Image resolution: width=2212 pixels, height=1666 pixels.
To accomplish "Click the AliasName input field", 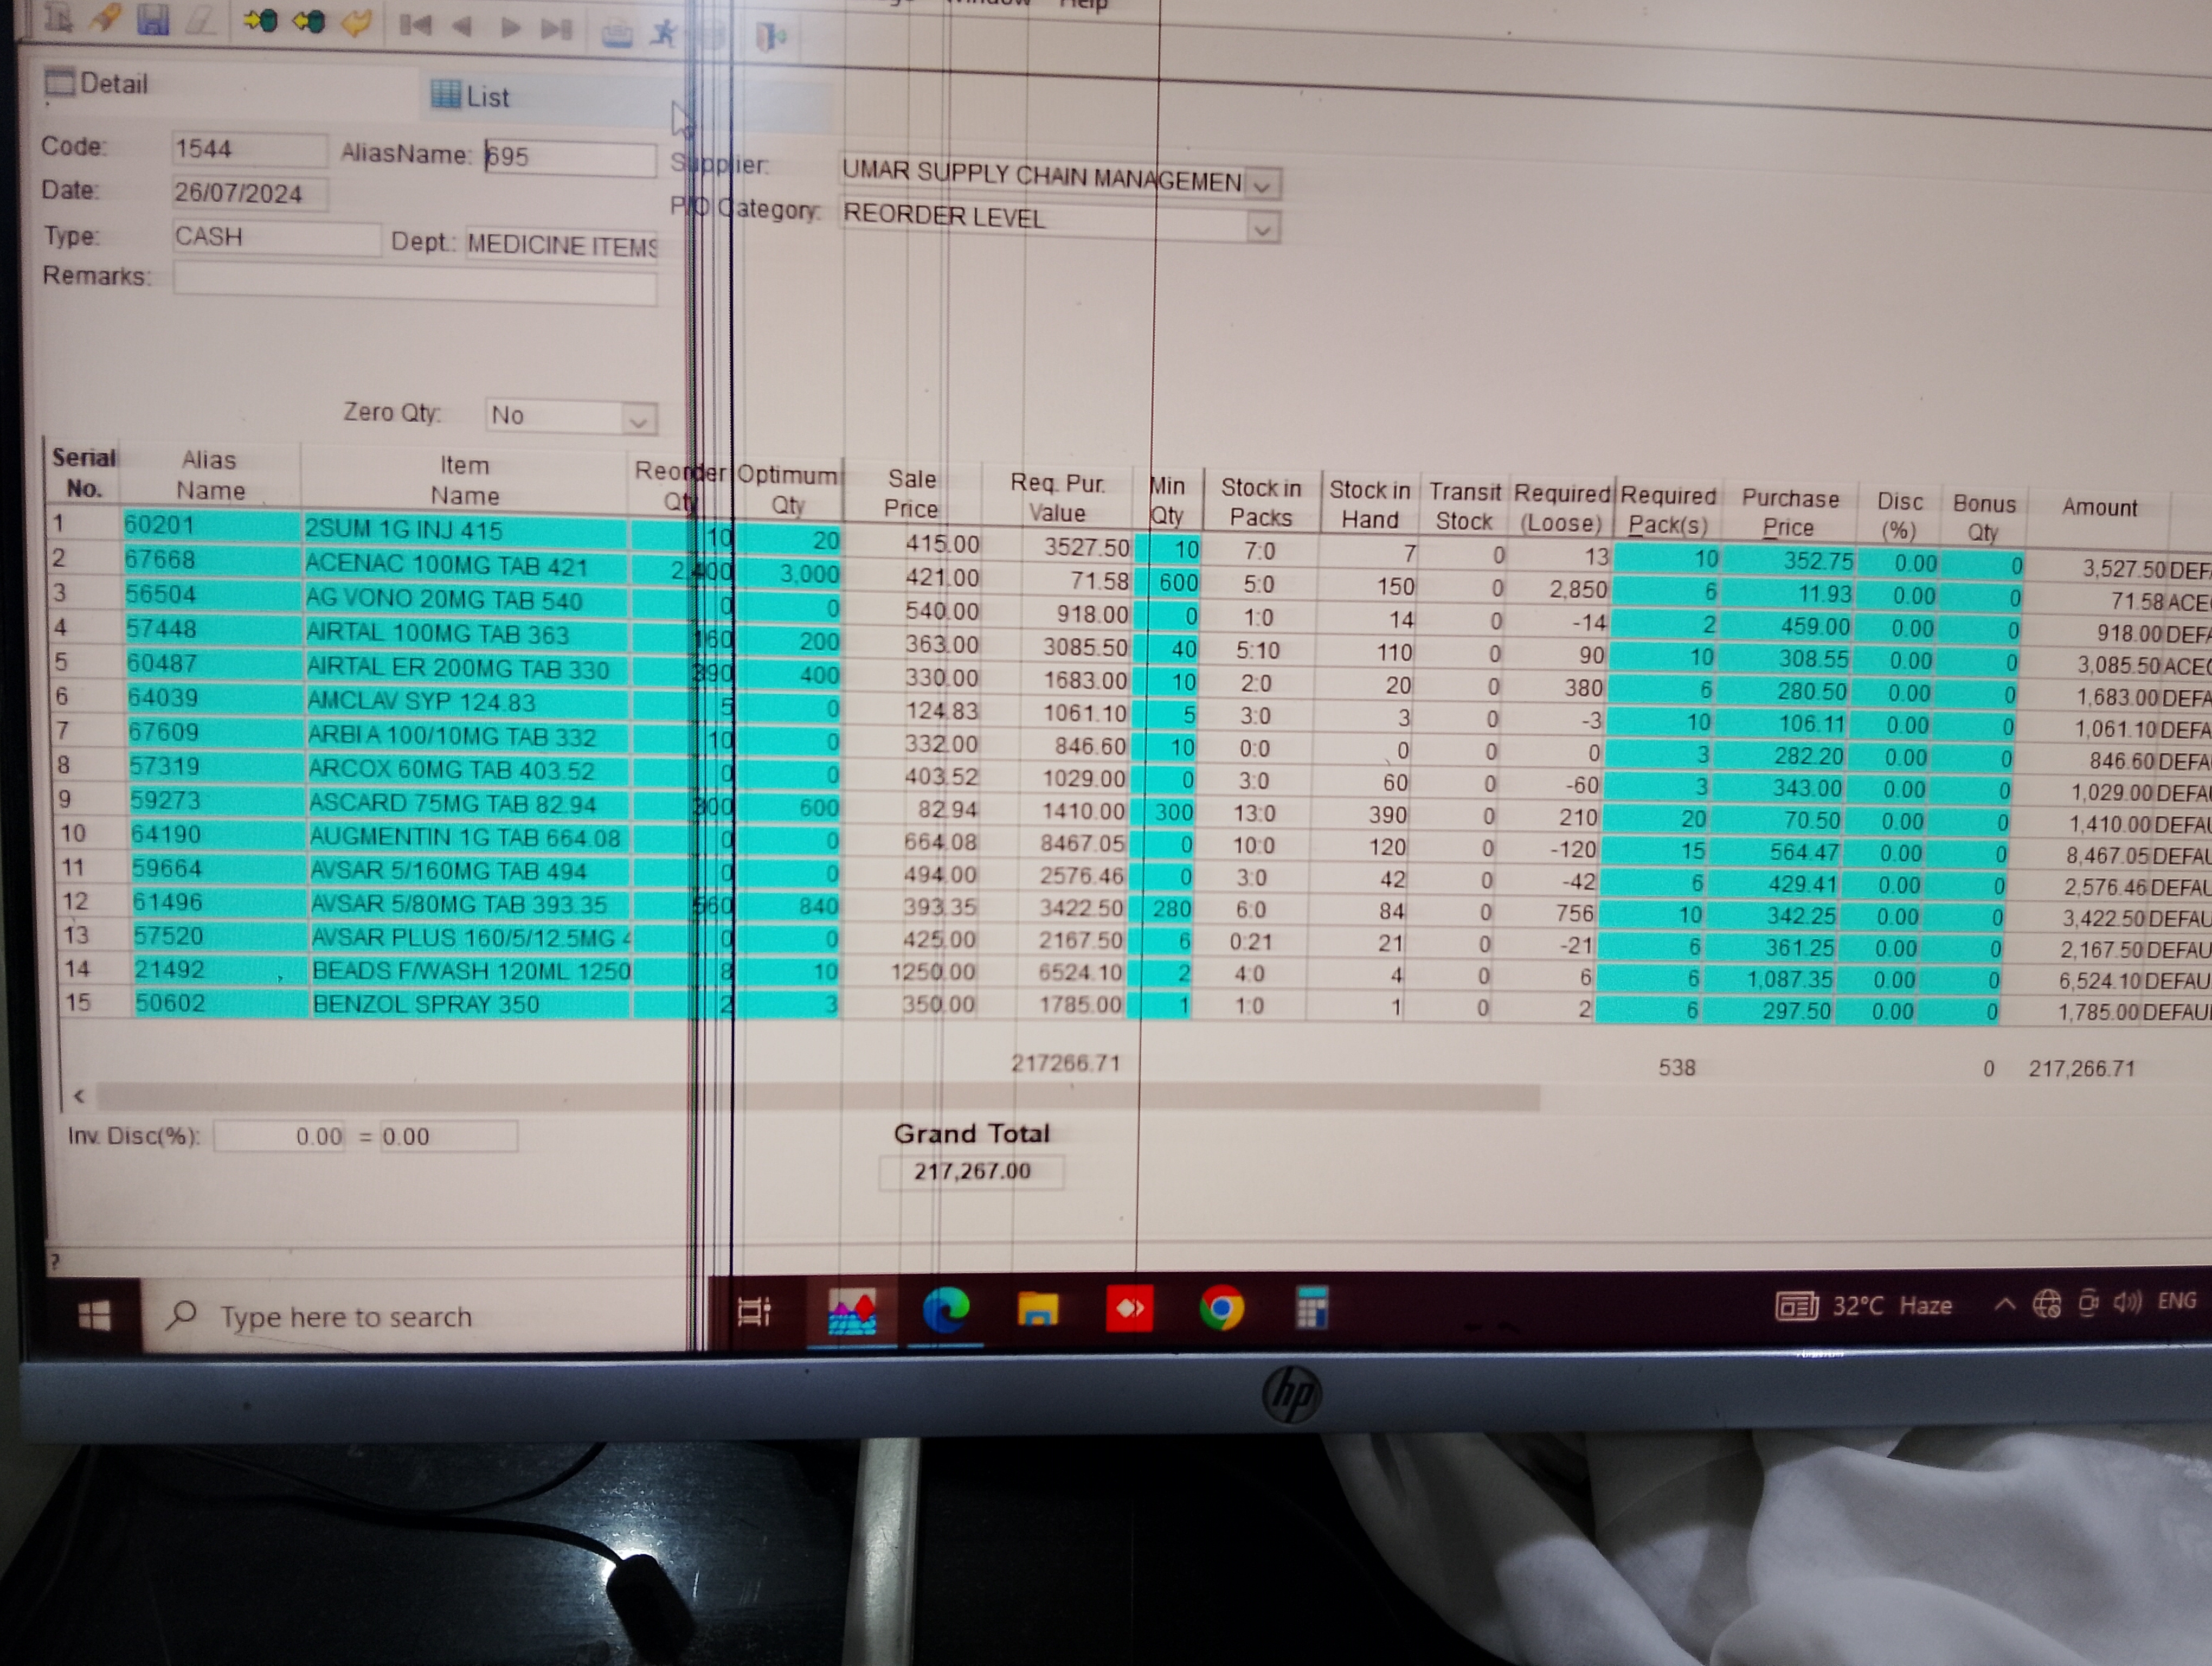I will pos(570,157).
